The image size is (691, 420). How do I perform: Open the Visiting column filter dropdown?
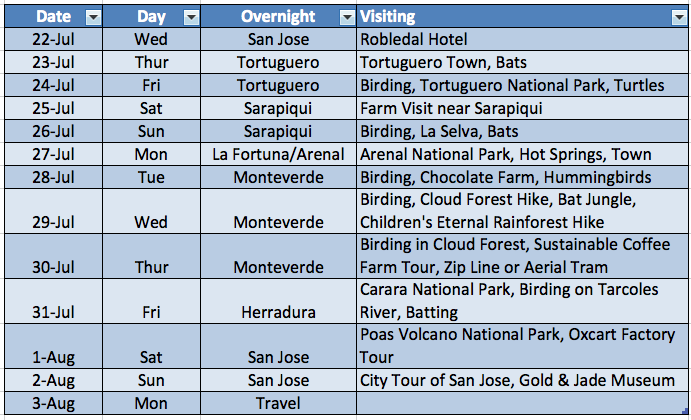678,17
